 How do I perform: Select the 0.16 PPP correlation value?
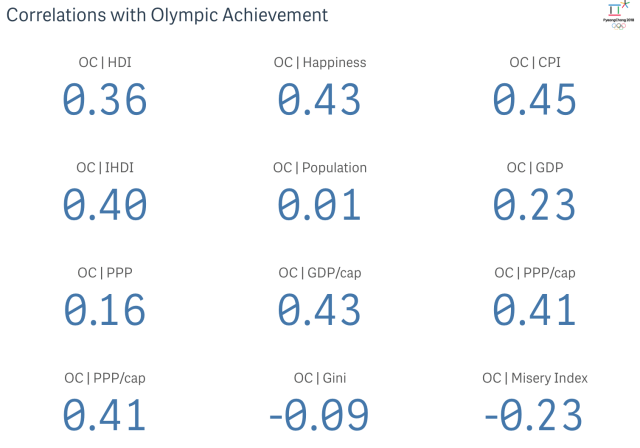pos(105,310)
